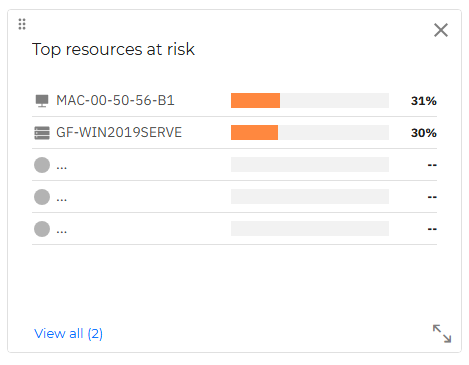
Task: Select the 30% risk value
Action: coord(424,133)
